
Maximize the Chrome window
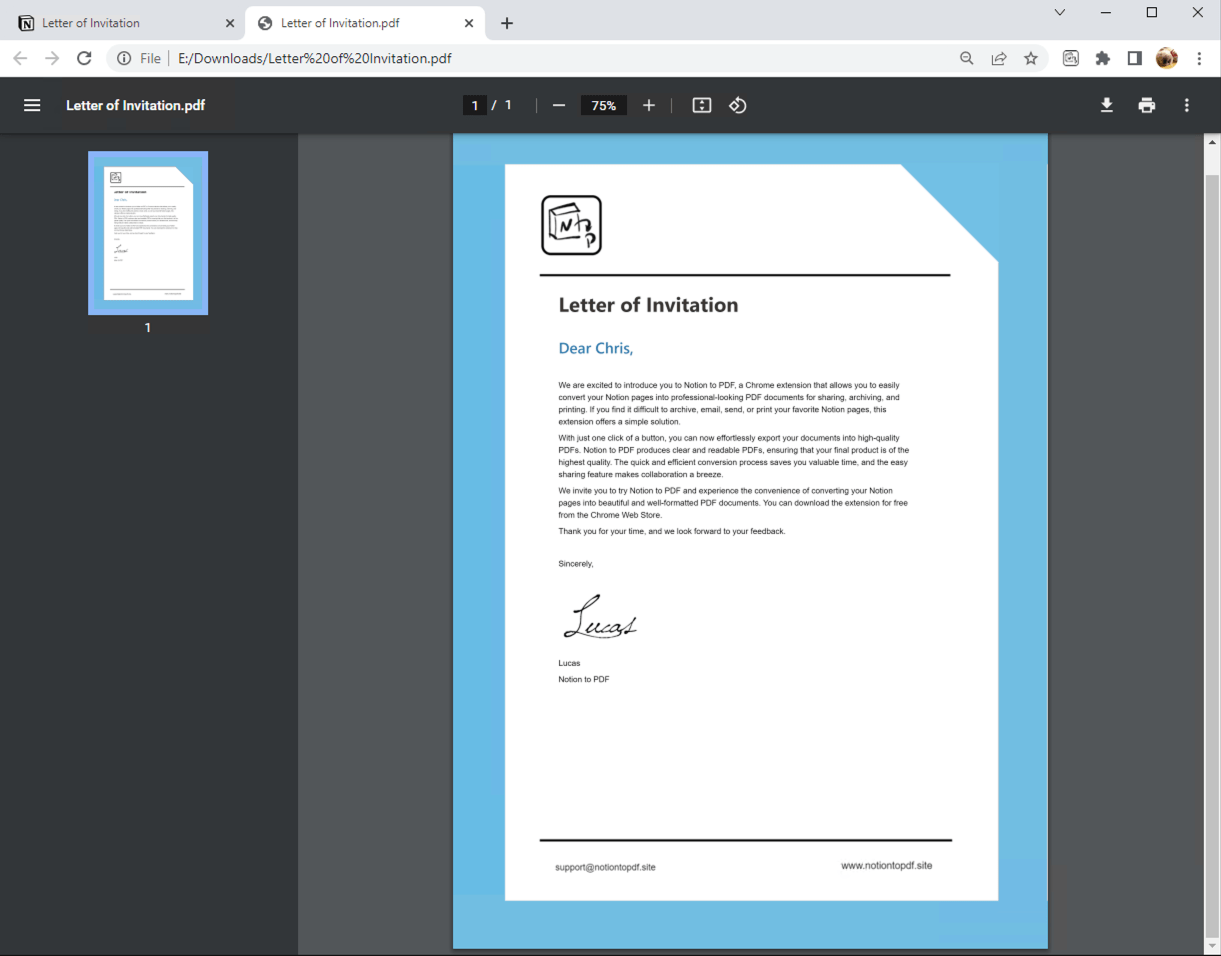1152,12
